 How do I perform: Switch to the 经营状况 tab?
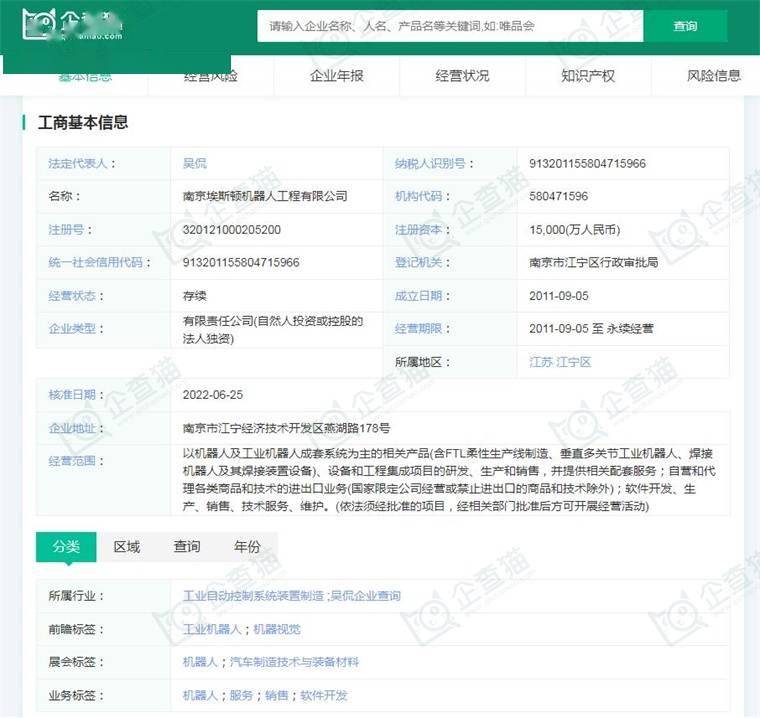(x=462, y=76)
